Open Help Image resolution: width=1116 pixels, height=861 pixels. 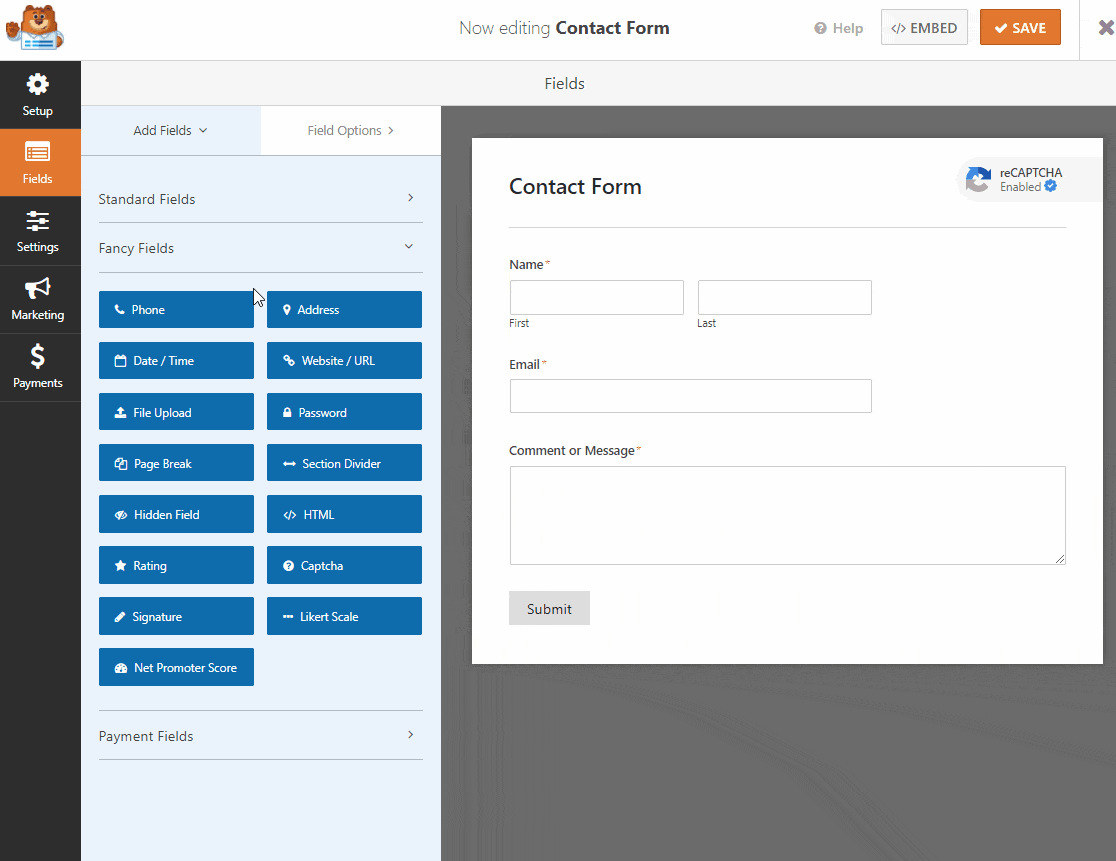click(838, 28)
